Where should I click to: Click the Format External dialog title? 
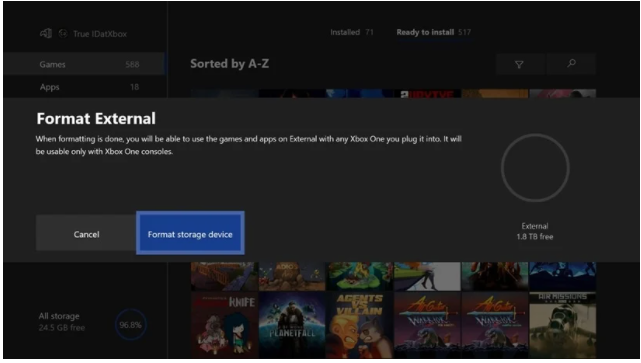[96, 119]
